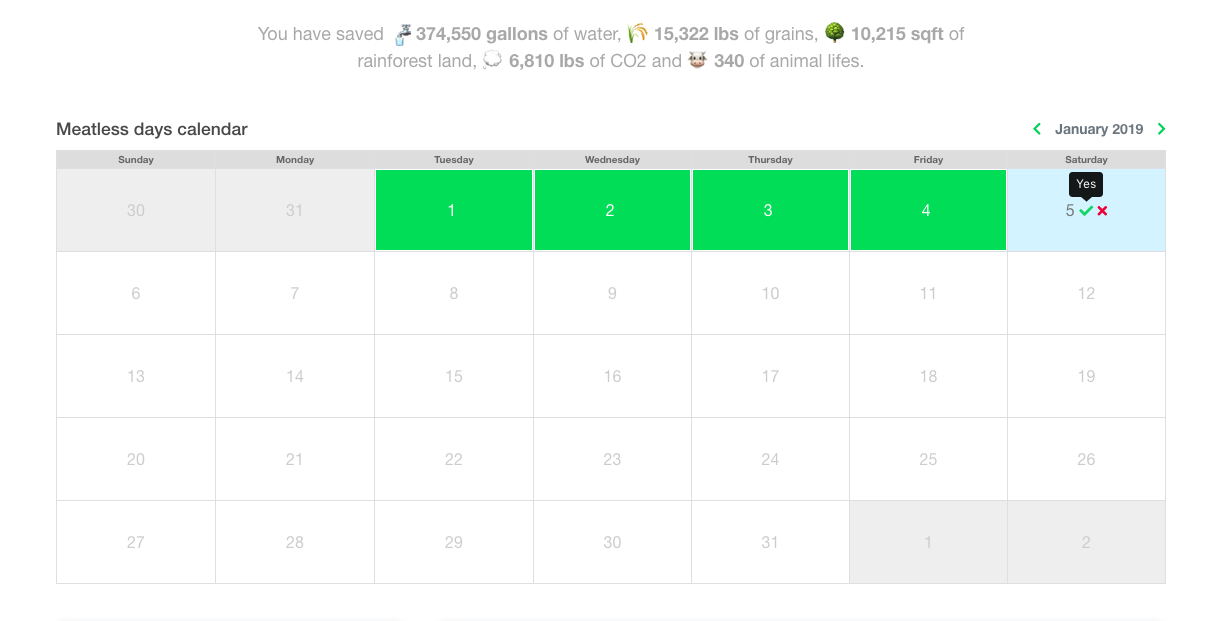Click the Meatless days calendar heading
This screenshot has height=621, width=1208.
coord(152,129)
